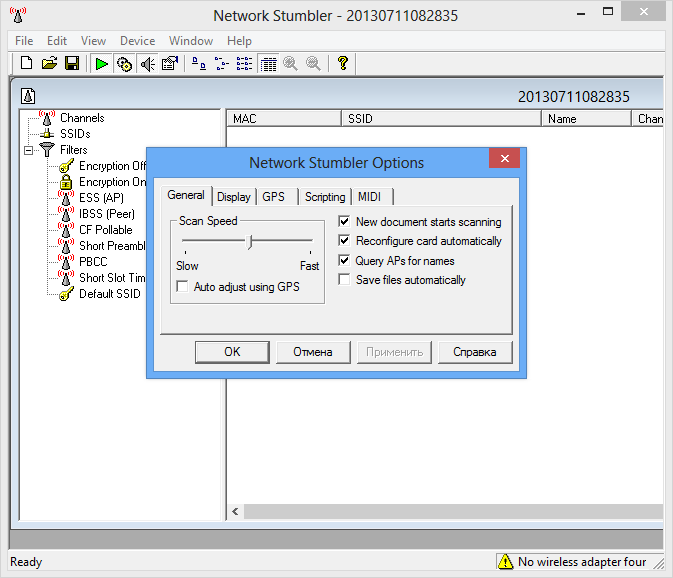673x578 pixels.
Task: Toggle New document starts scanning checkbox
Action: (x=344, y=221)
